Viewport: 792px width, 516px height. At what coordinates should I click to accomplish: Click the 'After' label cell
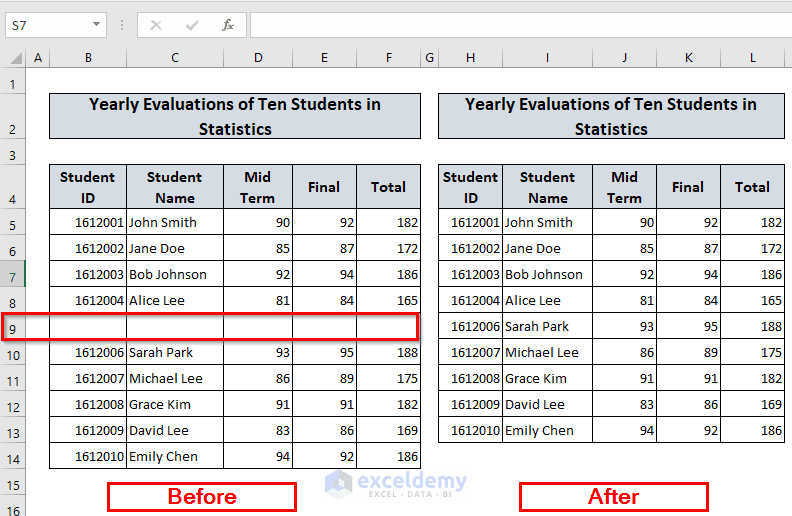point(614,497)
